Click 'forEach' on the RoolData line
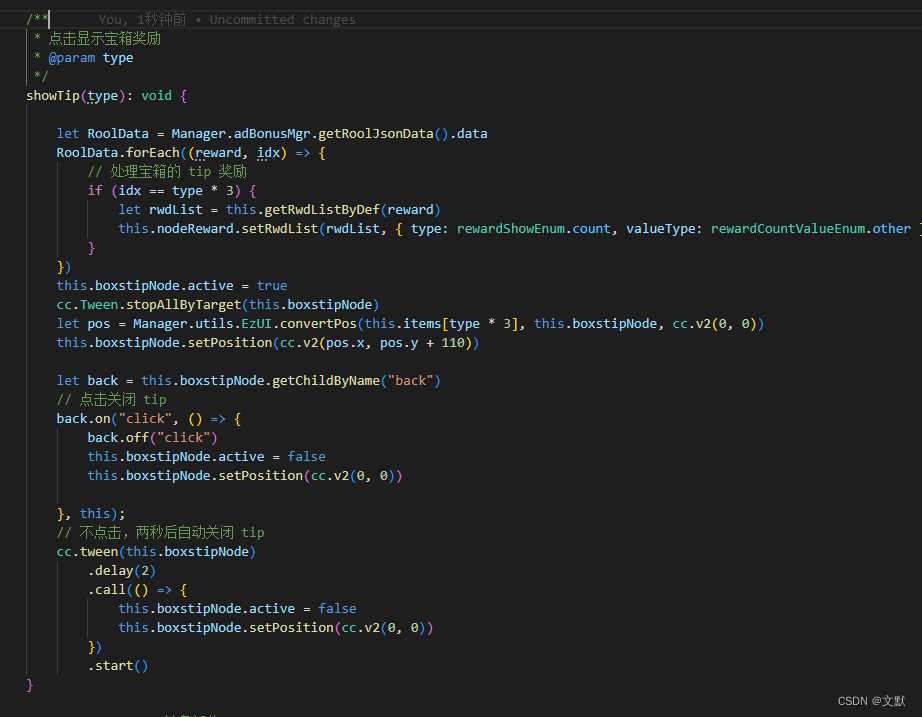922x717 pixels. pyautogui.click(x=153, y=153)
